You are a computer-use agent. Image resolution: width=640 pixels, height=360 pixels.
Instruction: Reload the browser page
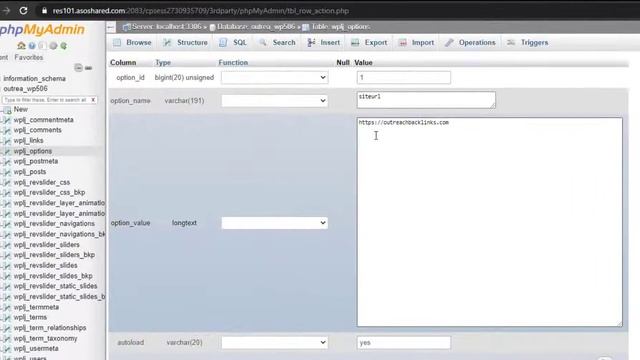23,11
